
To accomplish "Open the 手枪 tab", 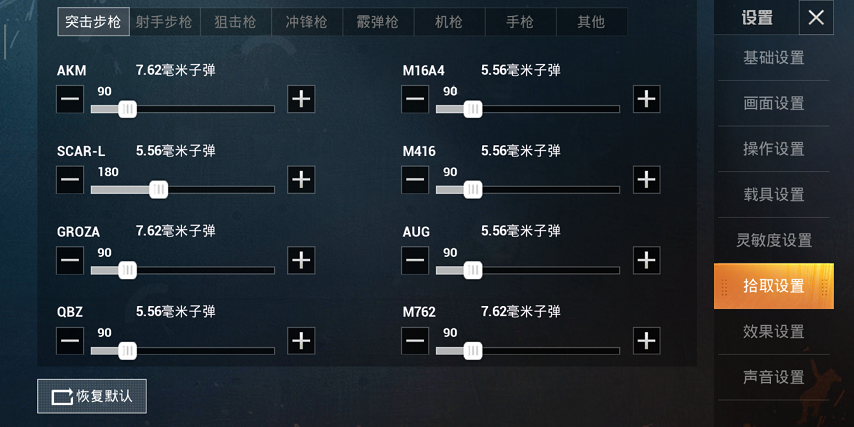I will pyautogui.click(x=520, y=22).
